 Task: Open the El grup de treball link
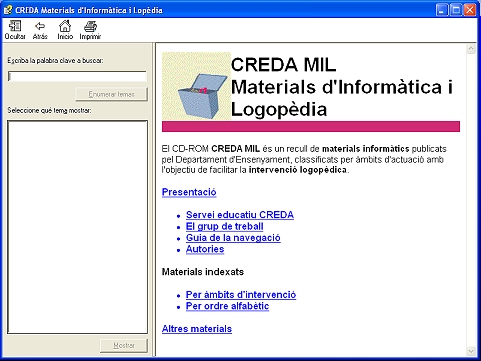(x=225, y=227)
